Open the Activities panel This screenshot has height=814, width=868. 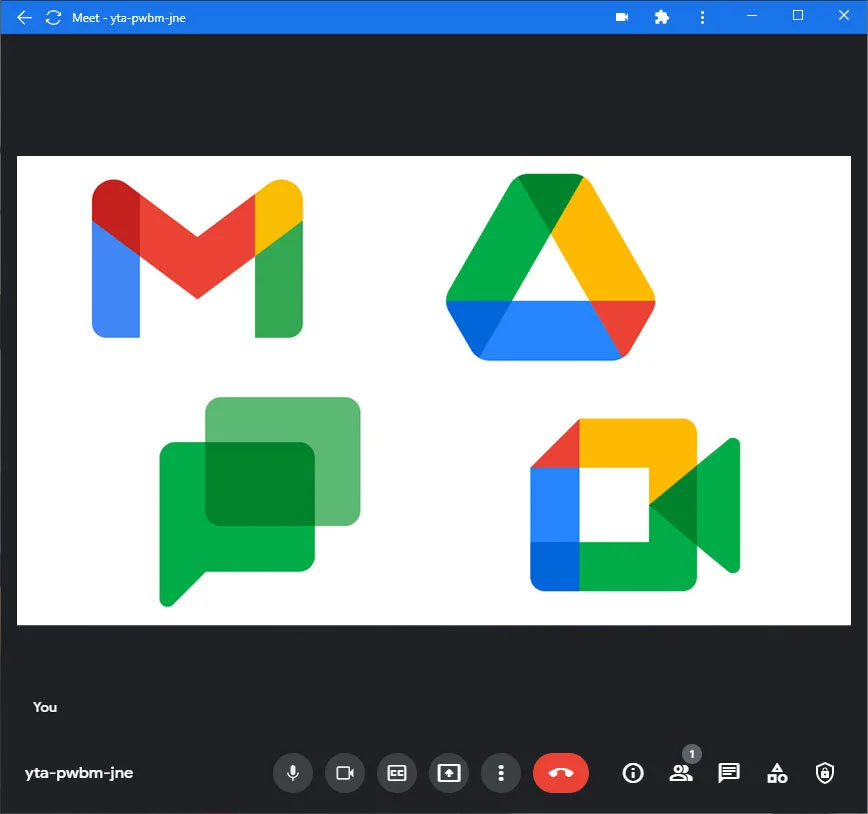click(777, 772)
